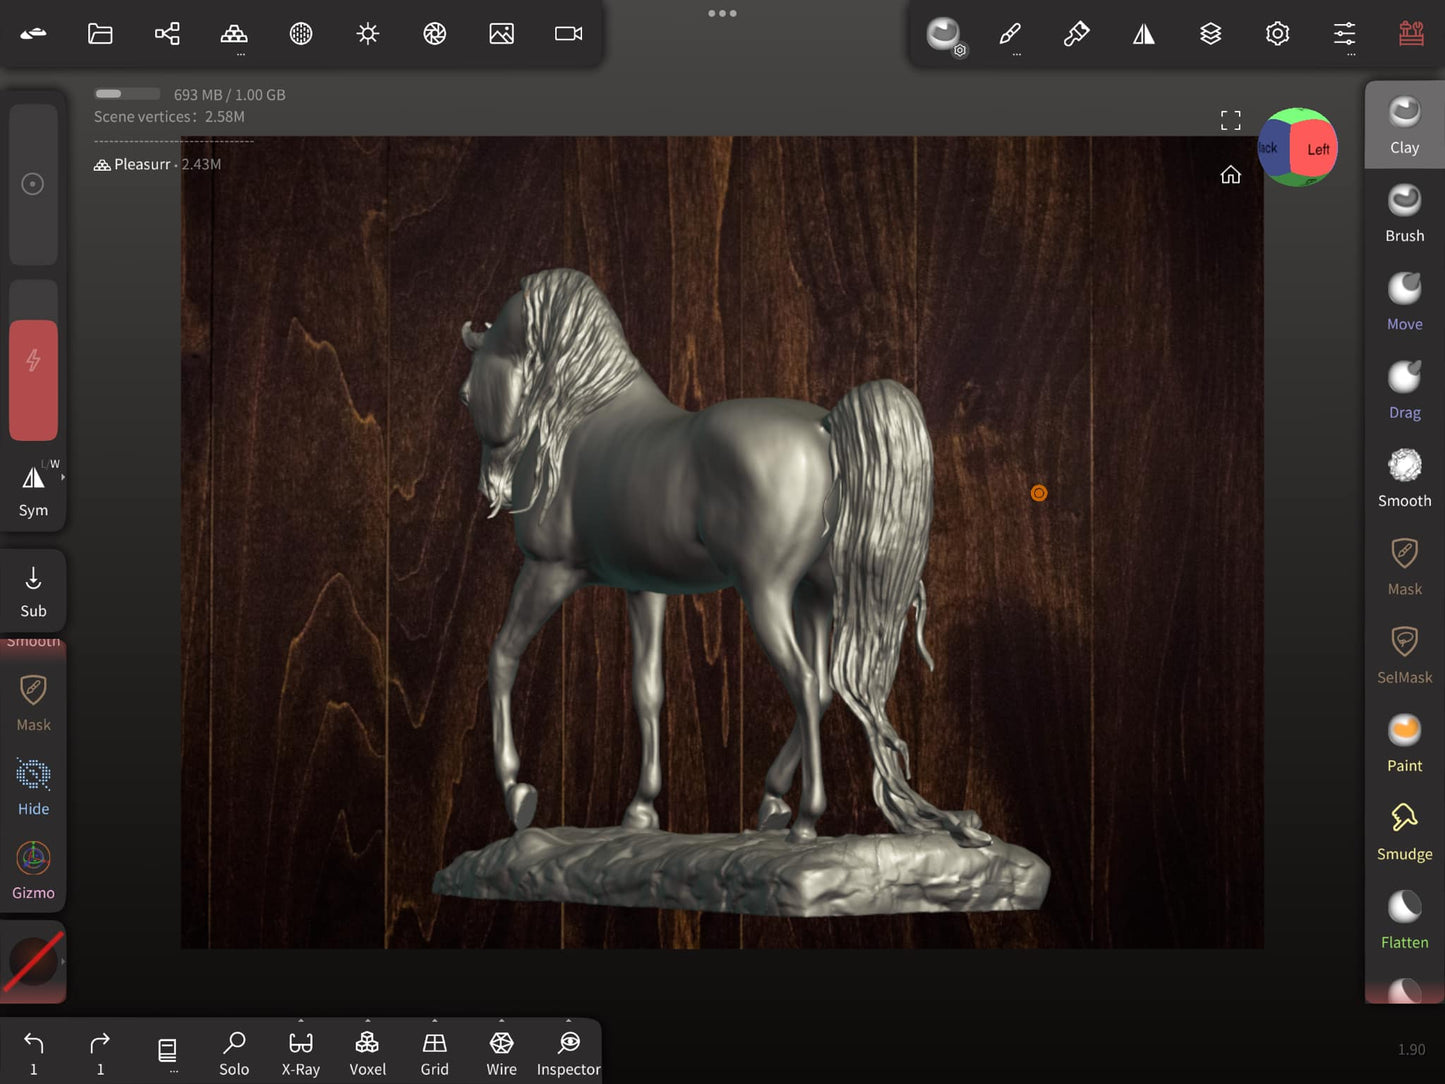
Task: Click the Scene vertices 2.58M readout
Action: pos(169,117)
